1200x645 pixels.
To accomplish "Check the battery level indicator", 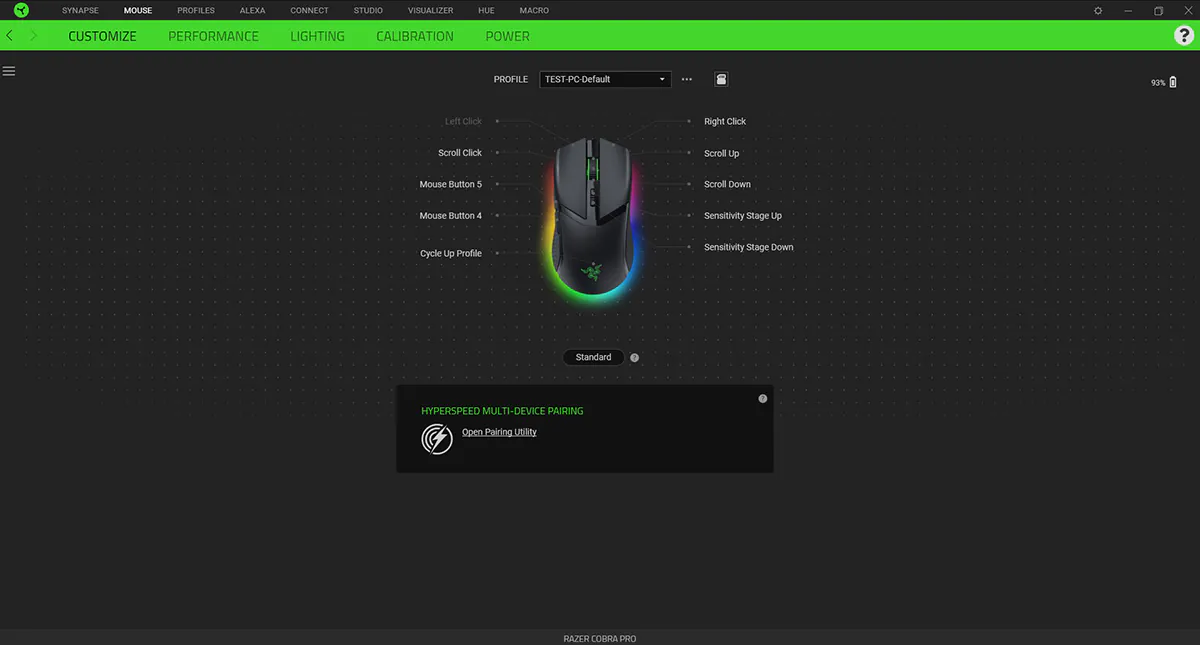I will (x=1174, y=82).
